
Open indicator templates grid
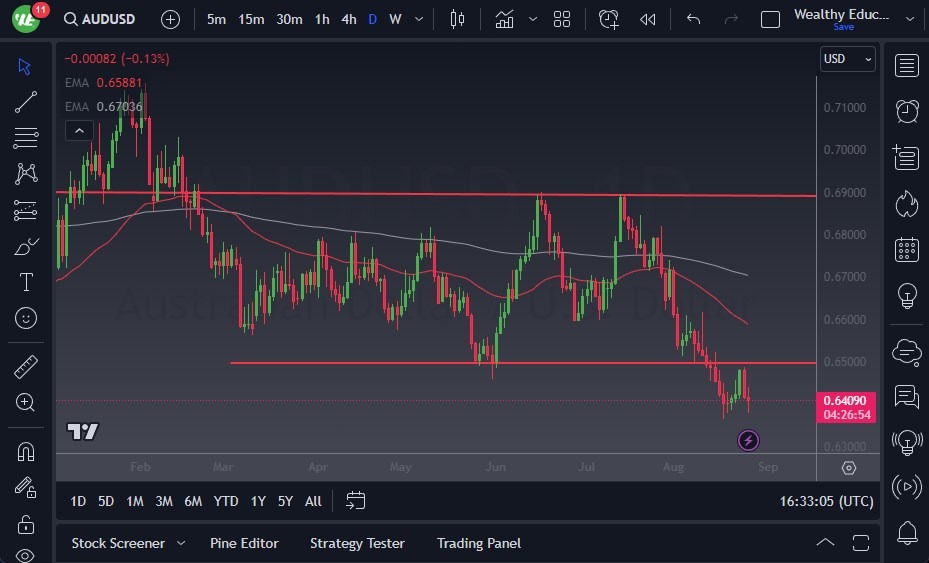(x=562, y=20)
